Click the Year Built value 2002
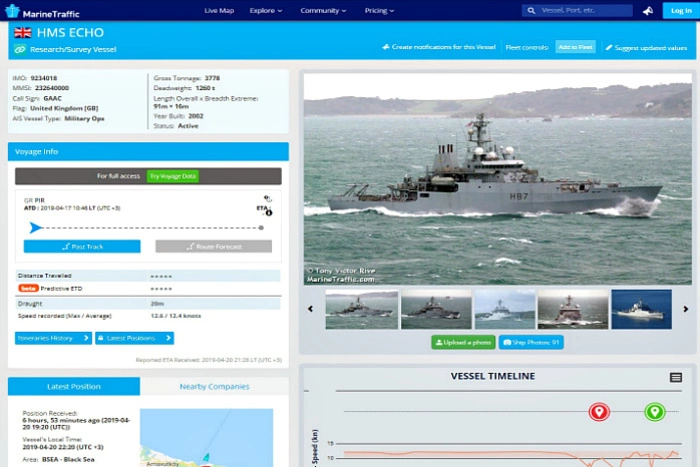This screenshot has height=467, width=700. [x=196, y=116]
